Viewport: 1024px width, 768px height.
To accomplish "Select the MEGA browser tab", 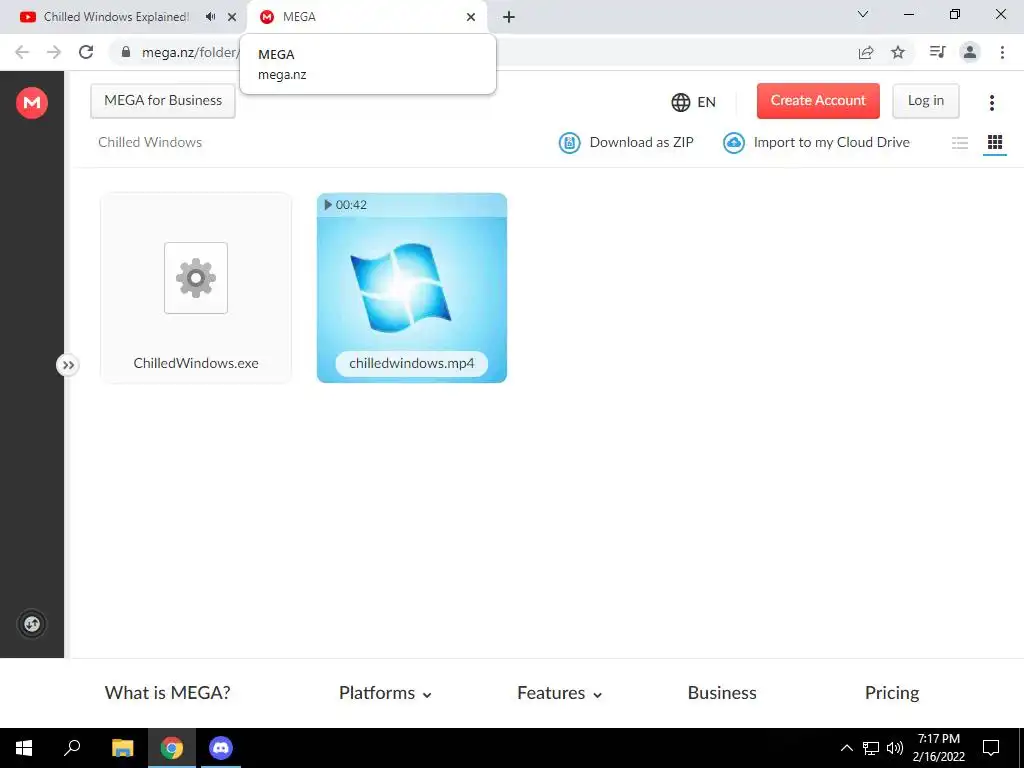I will (366, 17).
